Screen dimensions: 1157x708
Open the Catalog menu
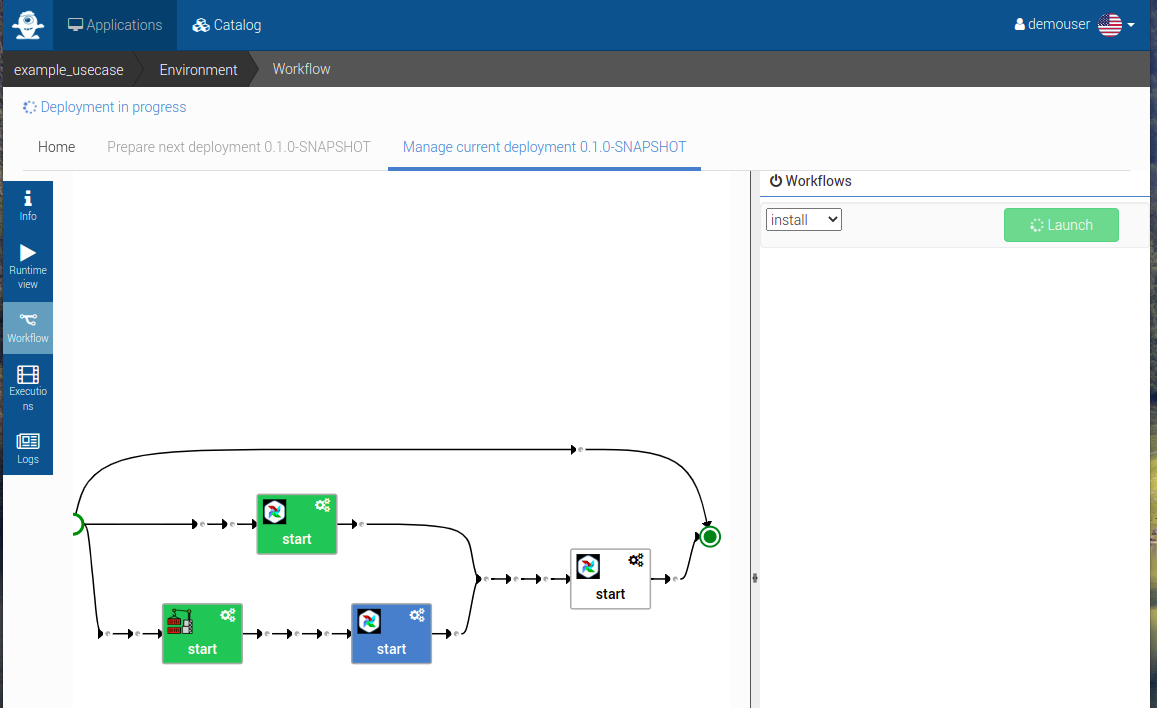click(227, 25)
